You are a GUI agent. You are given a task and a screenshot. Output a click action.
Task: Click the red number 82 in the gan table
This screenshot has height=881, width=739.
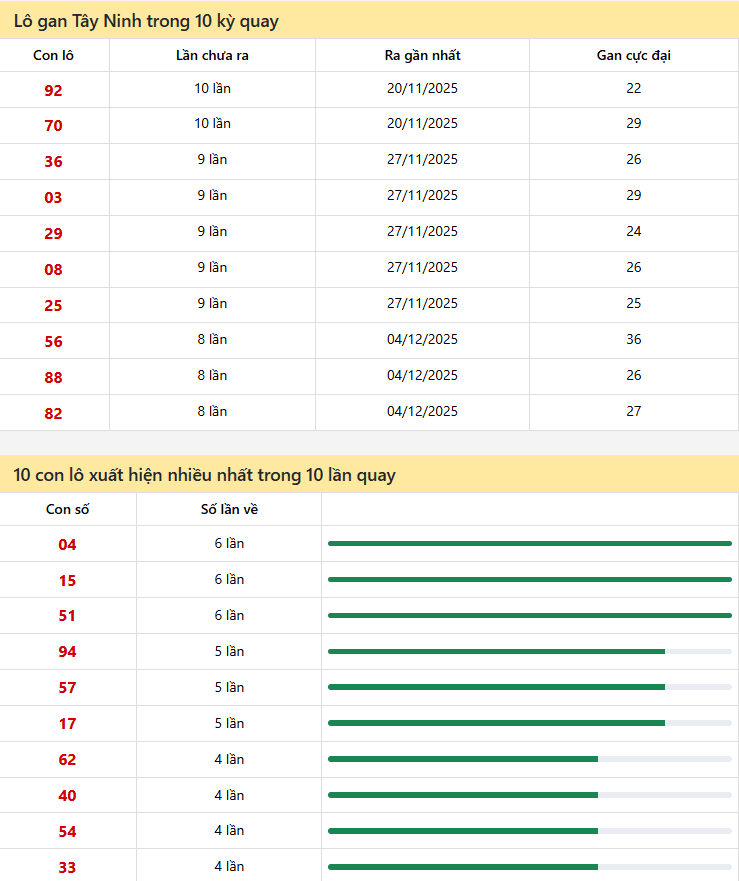click(x=53, y=413)
